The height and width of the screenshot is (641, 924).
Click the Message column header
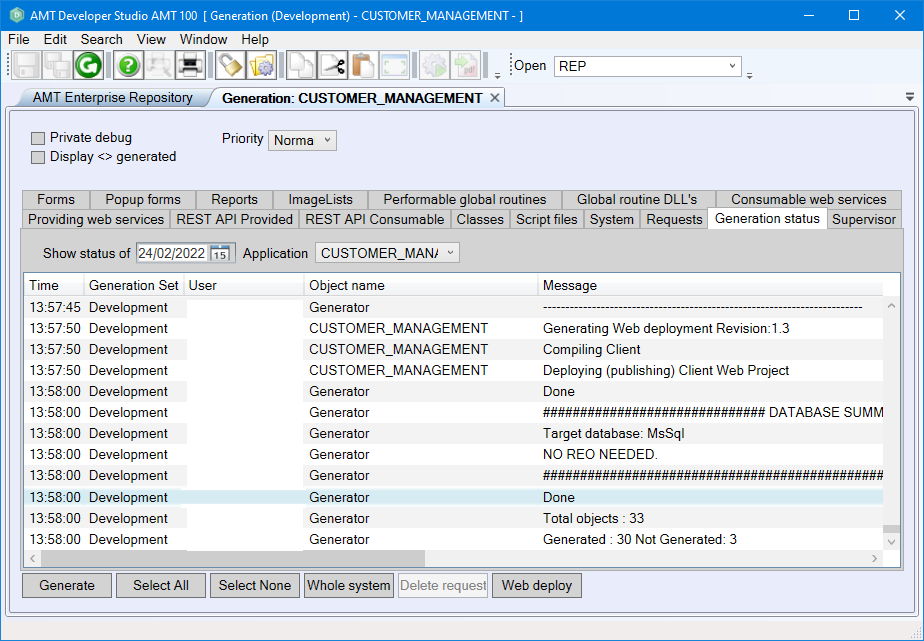[x=710, y=286]
